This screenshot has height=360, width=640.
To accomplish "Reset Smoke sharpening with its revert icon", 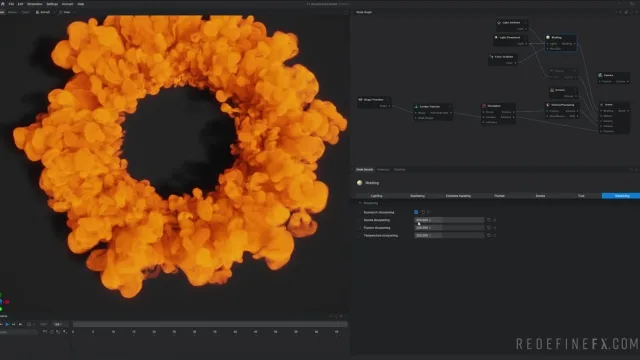I will tap(489, 220).
